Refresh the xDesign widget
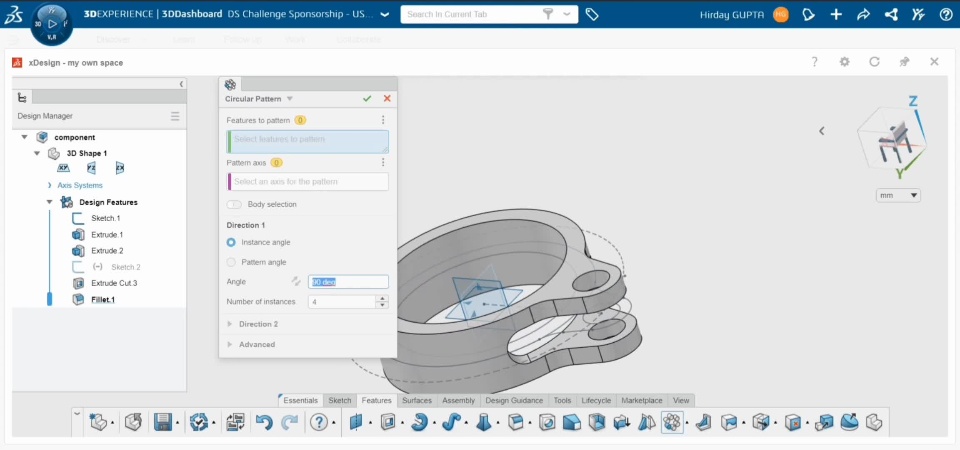 click(874, 62)
